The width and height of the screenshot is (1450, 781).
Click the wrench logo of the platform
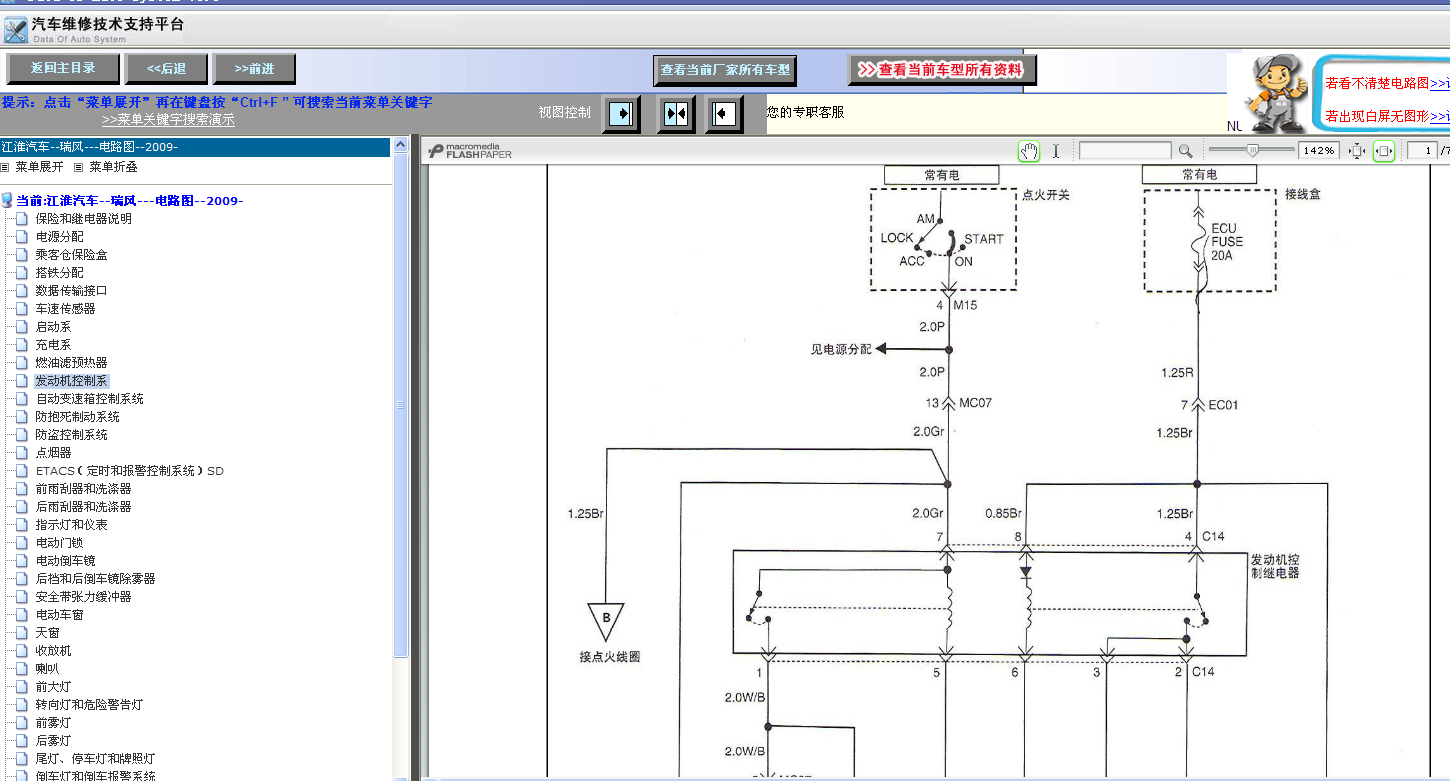(15, 29)
